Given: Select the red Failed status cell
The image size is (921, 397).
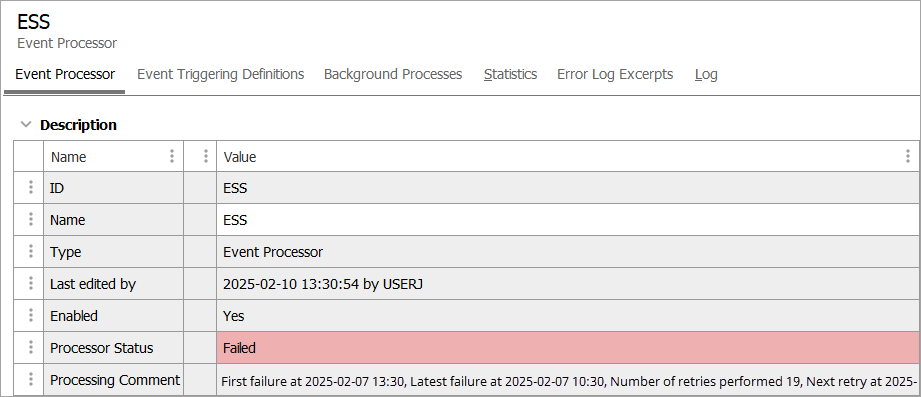Looking at the screenshot, I should [x=568, y=348].
